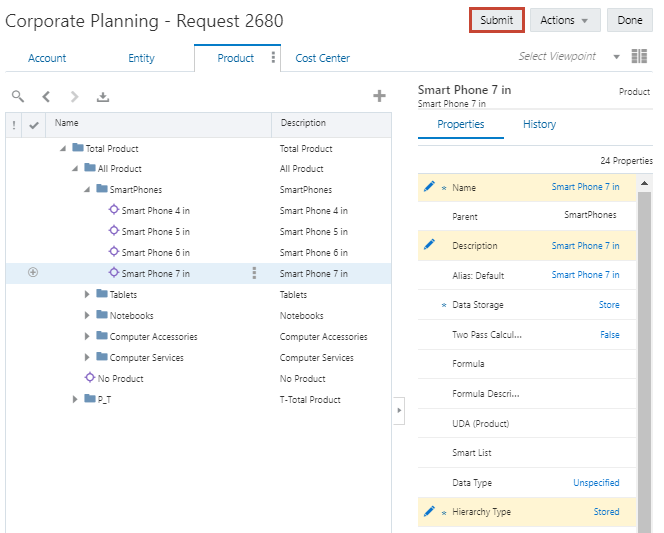Click Alias Default value Smart Phone 7 in
This screenshot has width=664, height=533.
pyautogui.click(x=585, y=275)
